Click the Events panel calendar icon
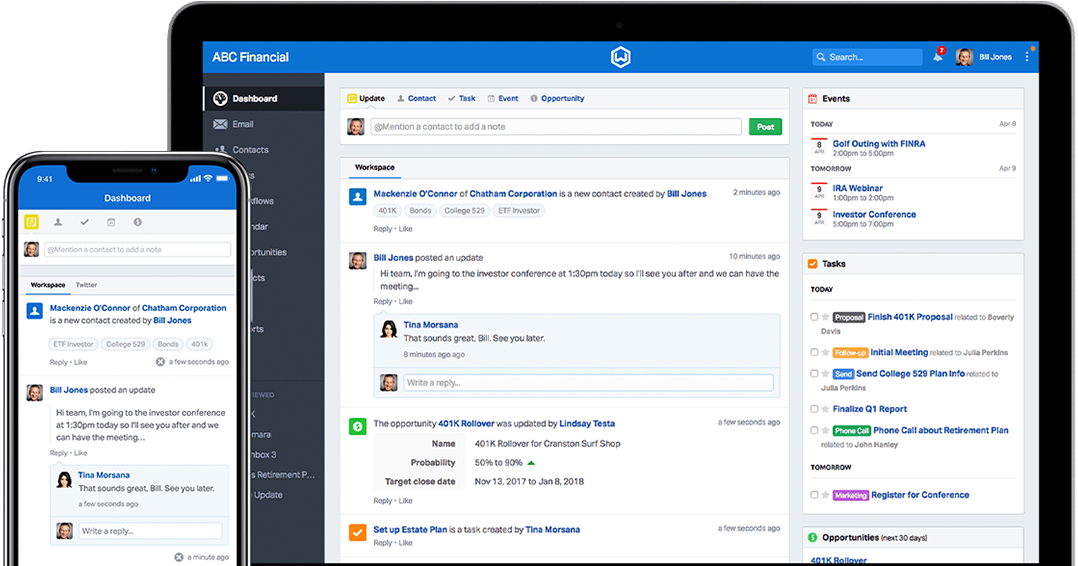The image size is (1078, 566). (813, 99)
